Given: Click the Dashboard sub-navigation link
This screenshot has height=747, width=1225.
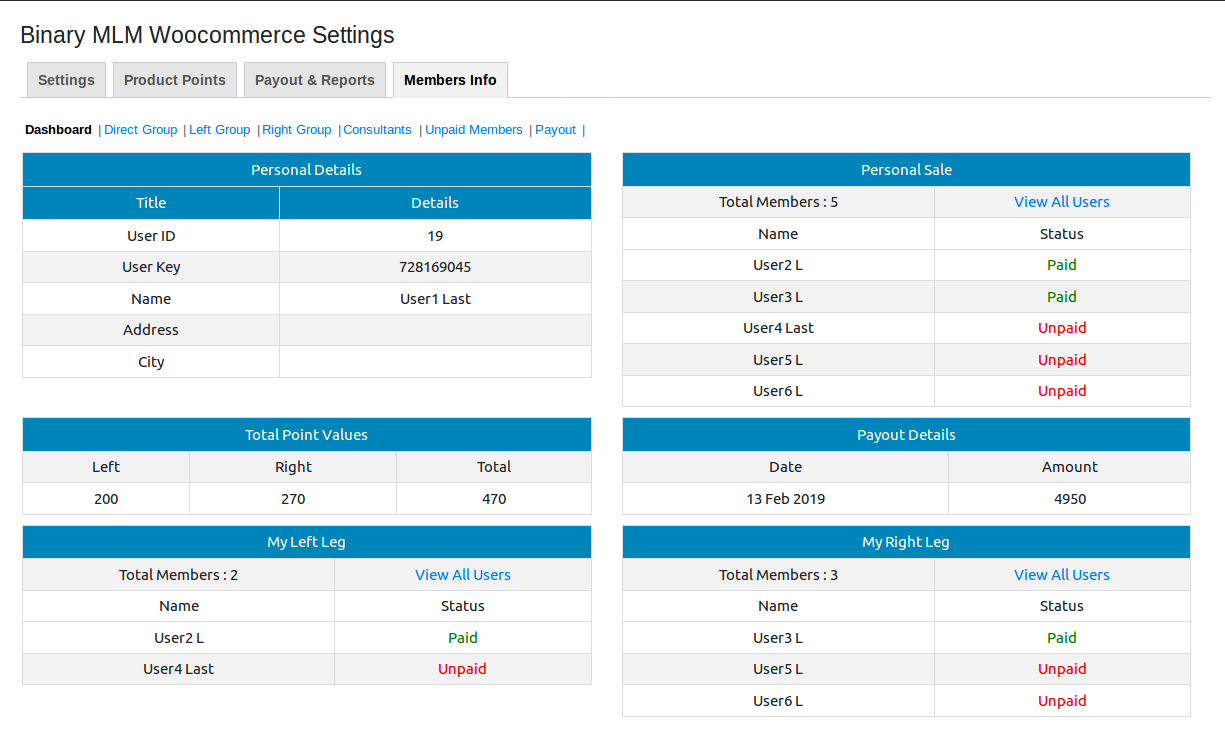Looking at the screenshot, I should tap(58, 130).
